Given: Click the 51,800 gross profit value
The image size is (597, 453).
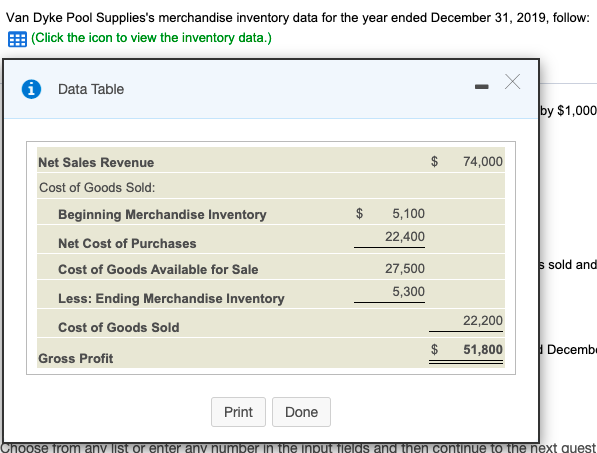Looking at the screenshot, I should [x=483, y=349].
